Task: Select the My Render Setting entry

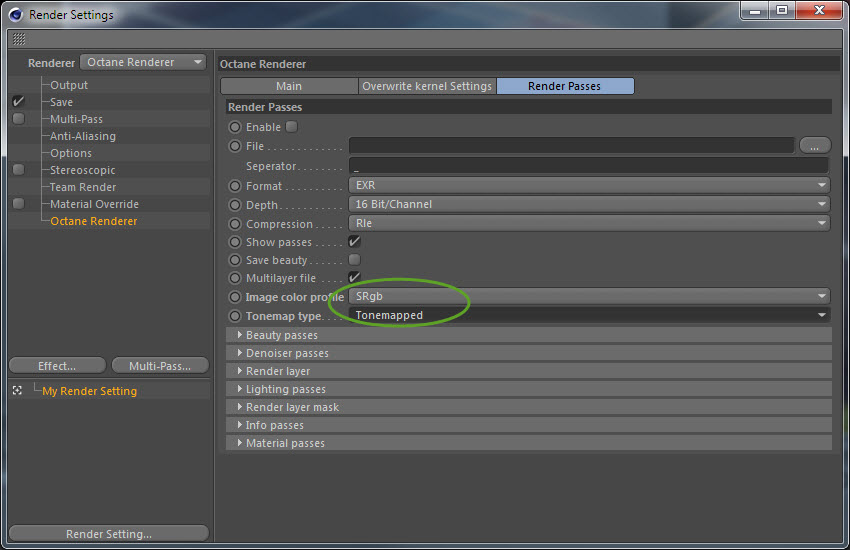Action: (x=89, y=391)
